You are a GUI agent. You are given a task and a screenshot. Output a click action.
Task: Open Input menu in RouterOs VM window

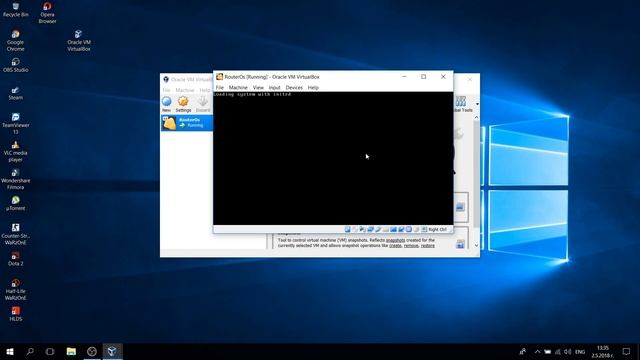(x=274, y=87)
